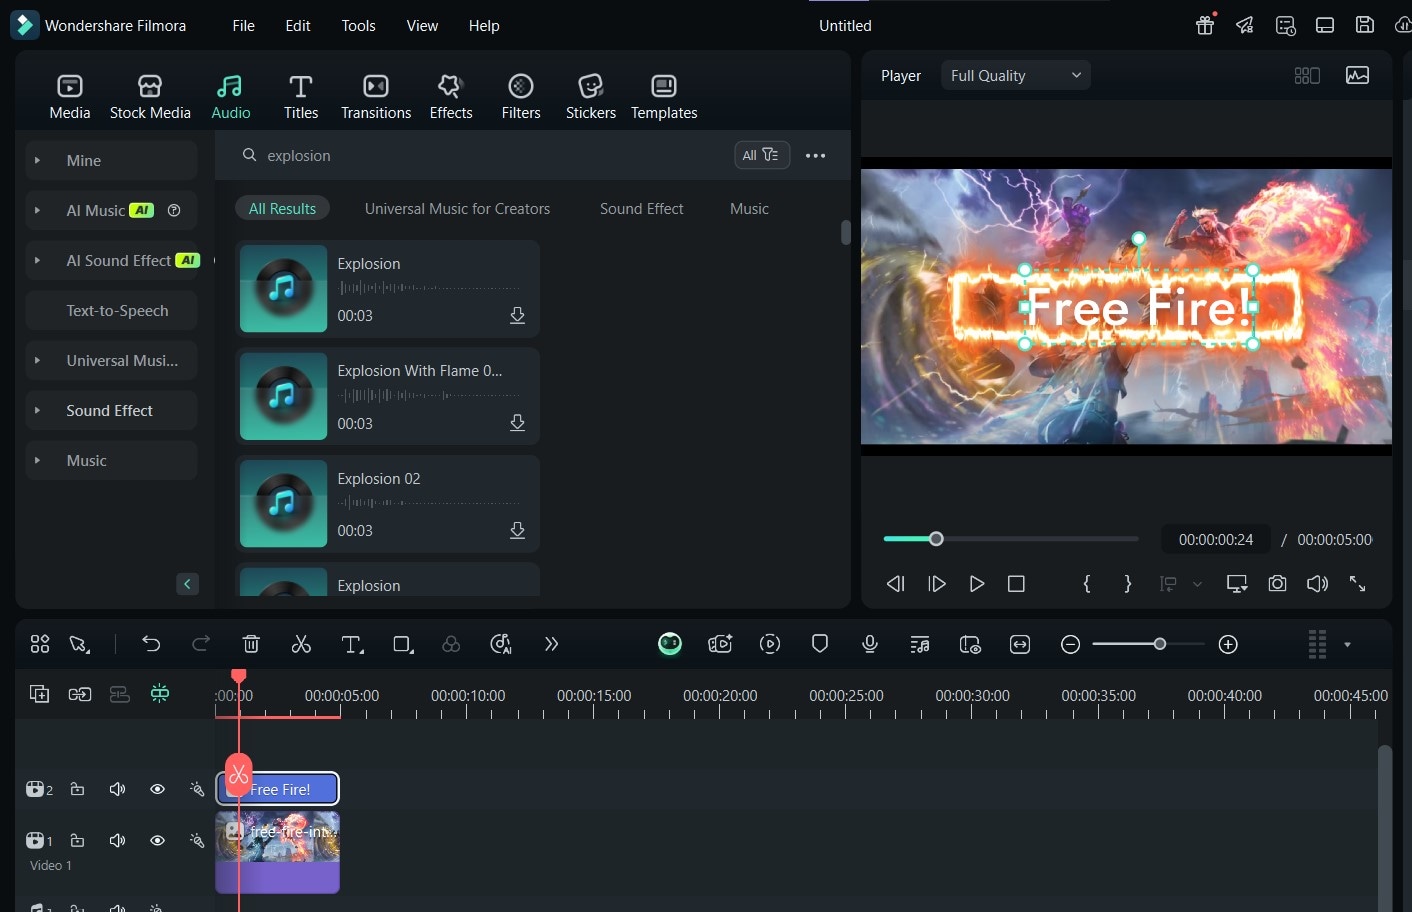Take a snapshot with the camera icon
Image resolution: width=1412 pixels, height=912 pixels.
1277,584
